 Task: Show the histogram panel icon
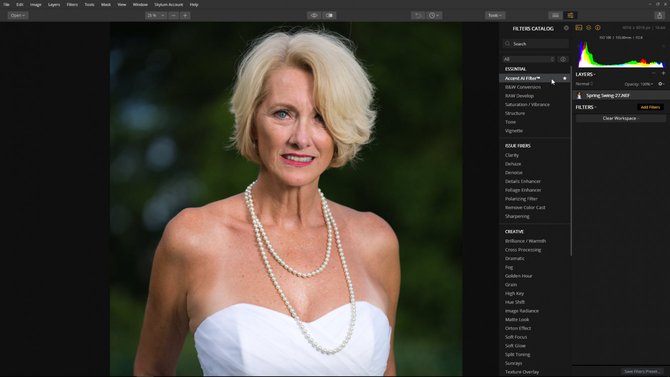tap(579, 28)
